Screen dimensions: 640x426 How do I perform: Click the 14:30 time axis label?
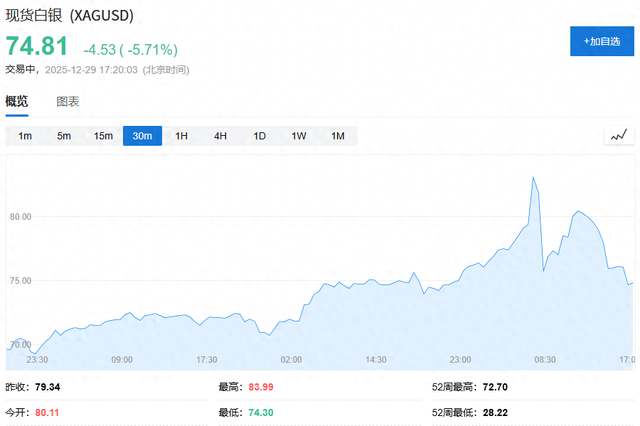(x=376, y=358)
